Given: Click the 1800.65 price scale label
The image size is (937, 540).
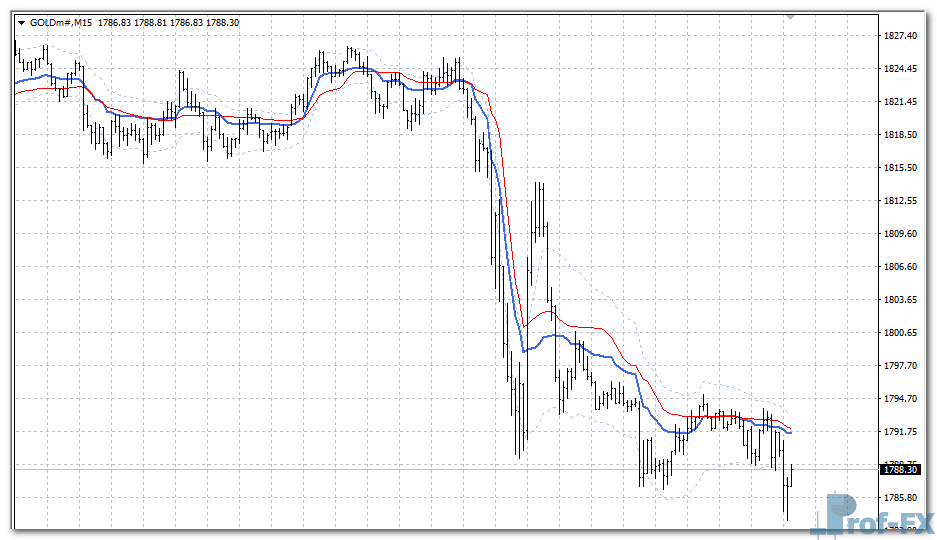Looking at the screenshot, I should click(900, 333).
